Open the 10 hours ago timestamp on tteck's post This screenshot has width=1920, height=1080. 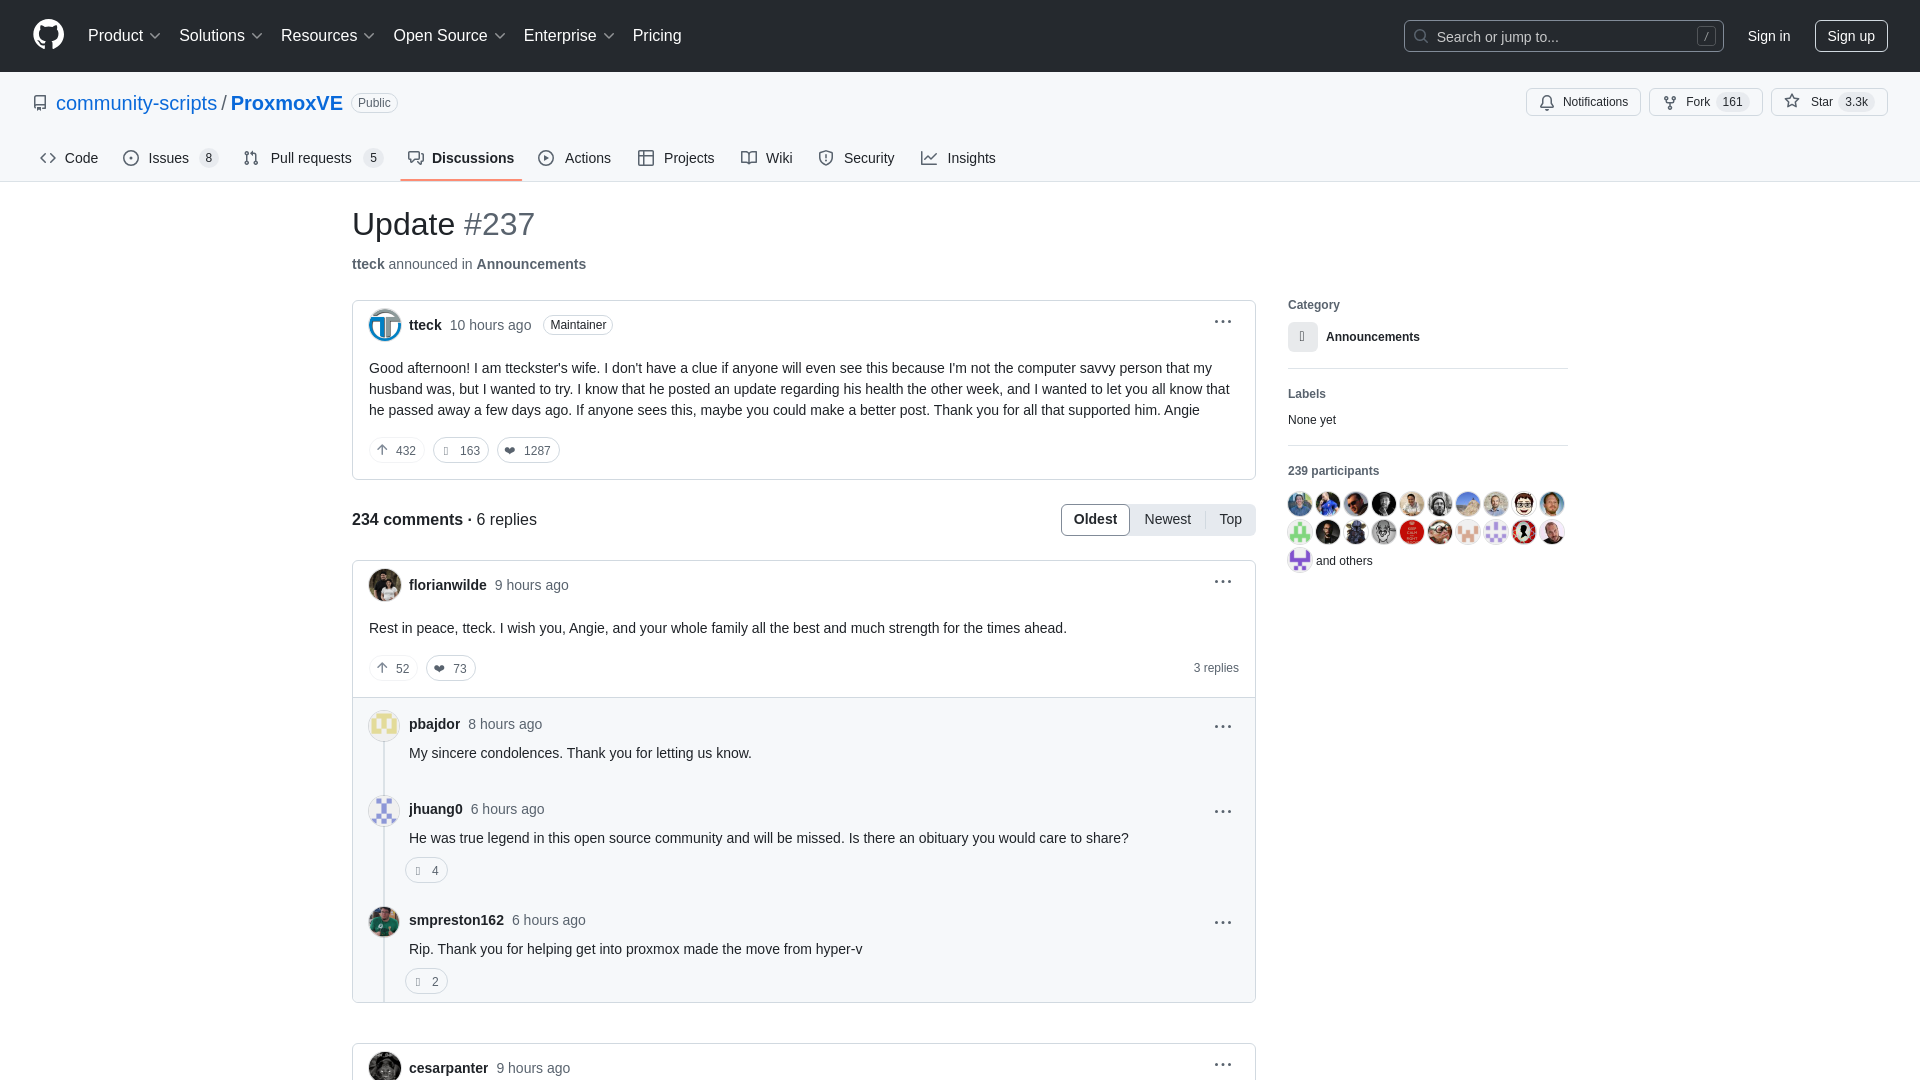point(490,325)
